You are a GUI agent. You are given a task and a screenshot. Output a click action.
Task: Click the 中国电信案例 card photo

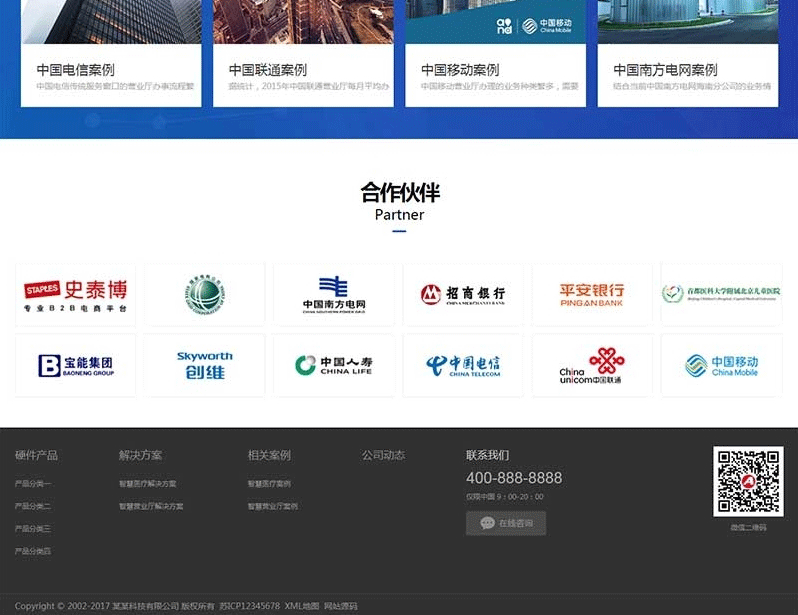[111, 22]
